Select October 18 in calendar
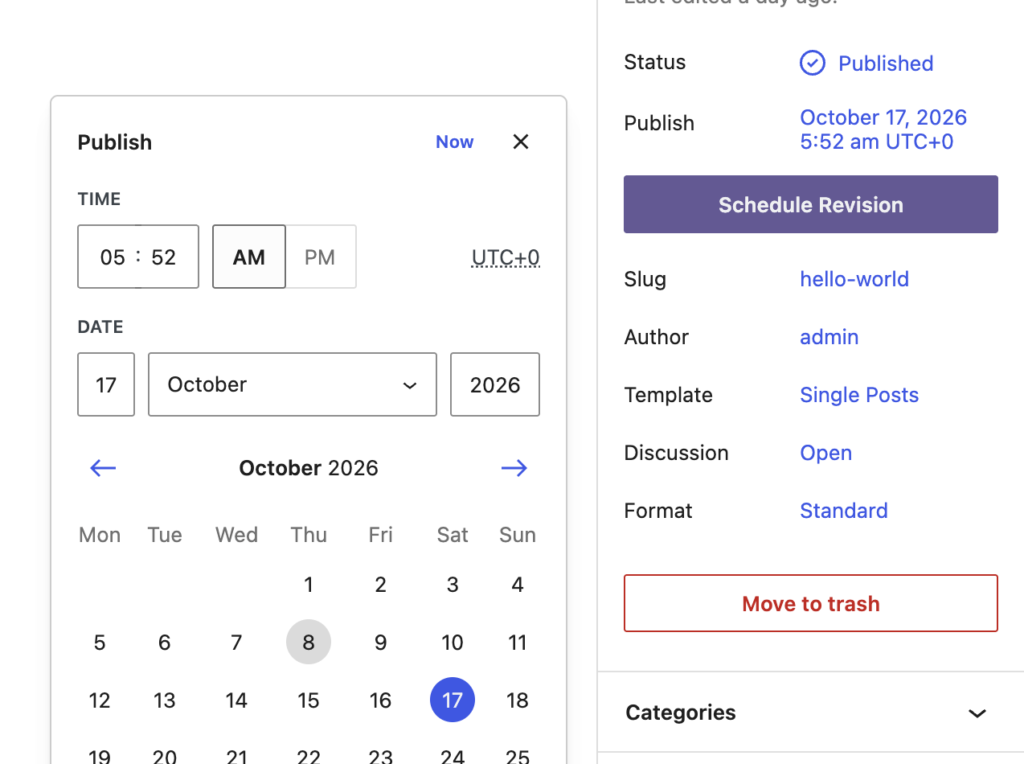Image resolution: width=1024 pixels, height=764 pixels. (x=517, y=700)
